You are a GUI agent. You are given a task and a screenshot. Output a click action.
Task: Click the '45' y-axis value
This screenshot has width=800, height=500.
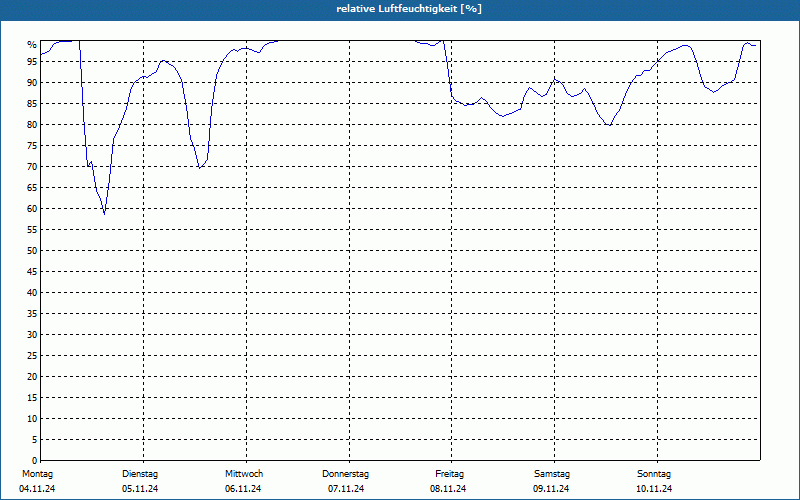click(x=32, y=272)
